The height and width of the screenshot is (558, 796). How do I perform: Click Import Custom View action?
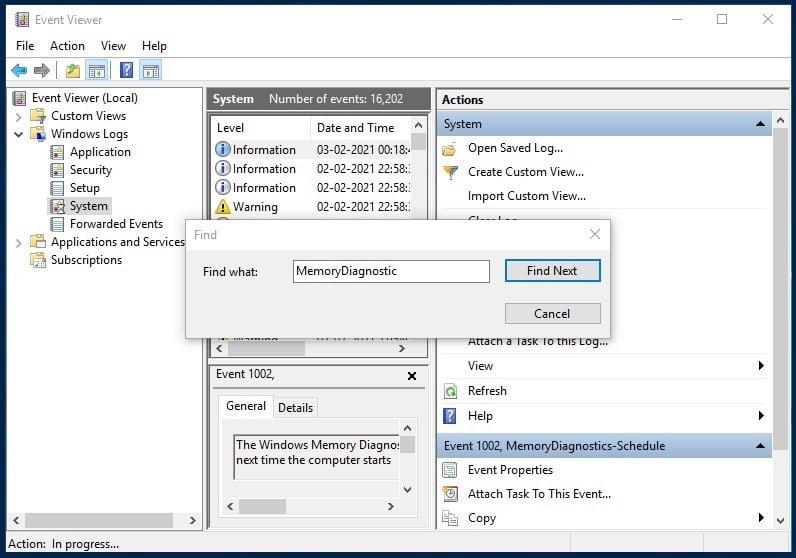[x=526, y=196]
